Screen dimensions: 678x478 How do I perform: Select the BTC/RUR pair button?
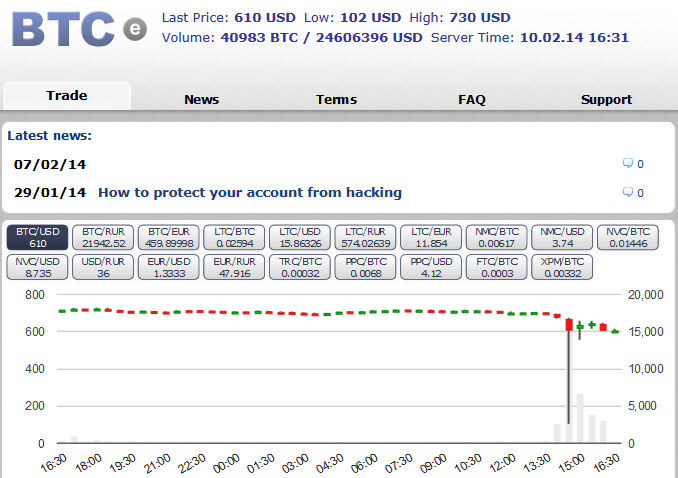pyautogui.click(x=103, y=237)
